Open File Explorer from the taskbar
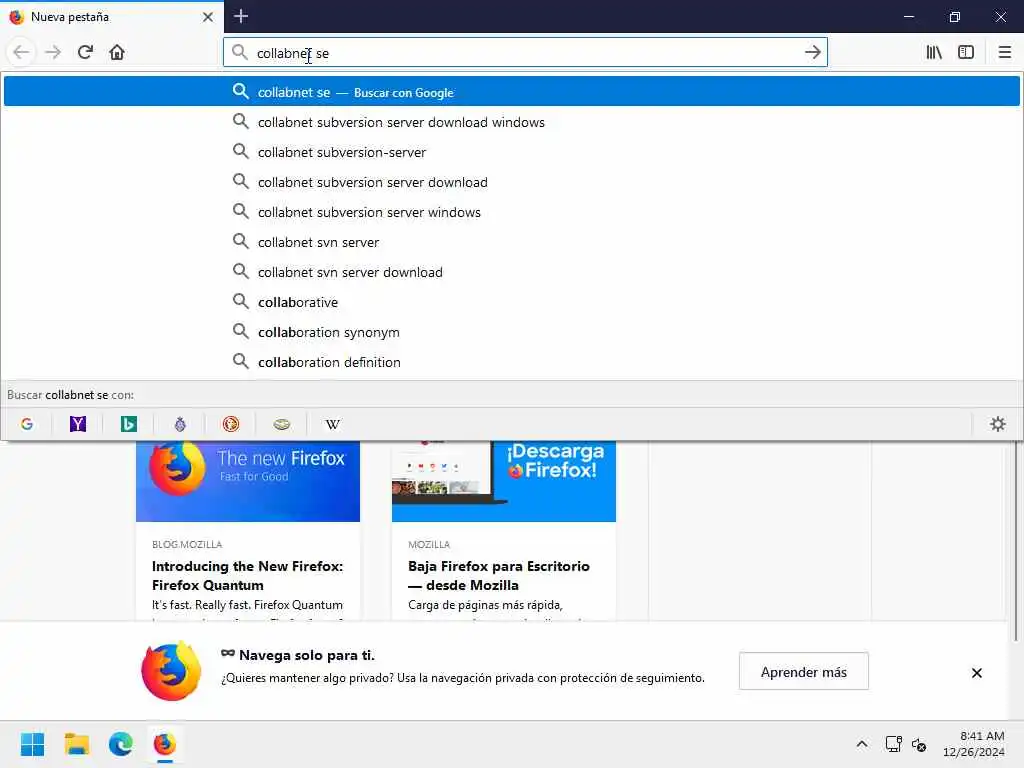1024x768 pixels. (x=76, y=744)
